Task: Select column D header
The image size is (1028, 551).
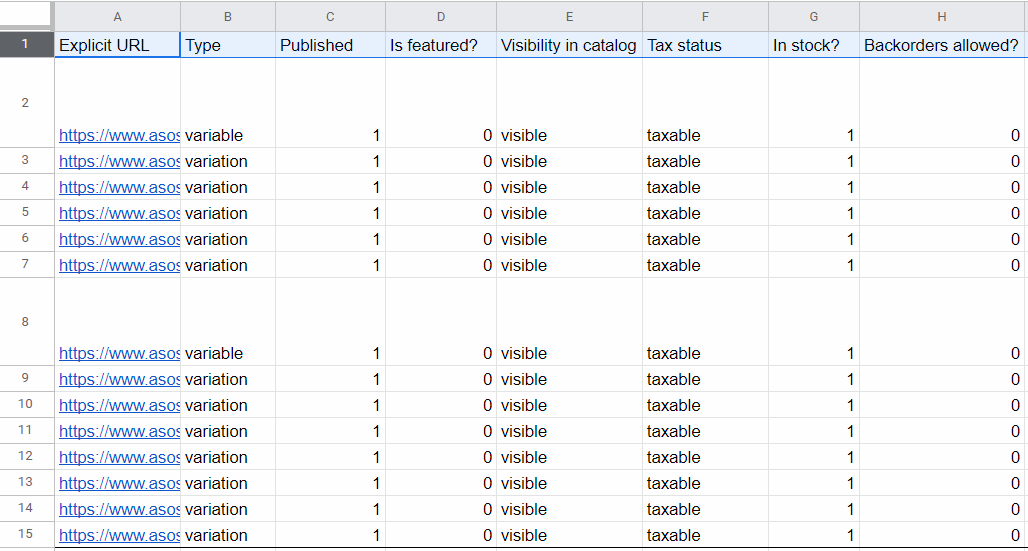Action: click(441, 16)
